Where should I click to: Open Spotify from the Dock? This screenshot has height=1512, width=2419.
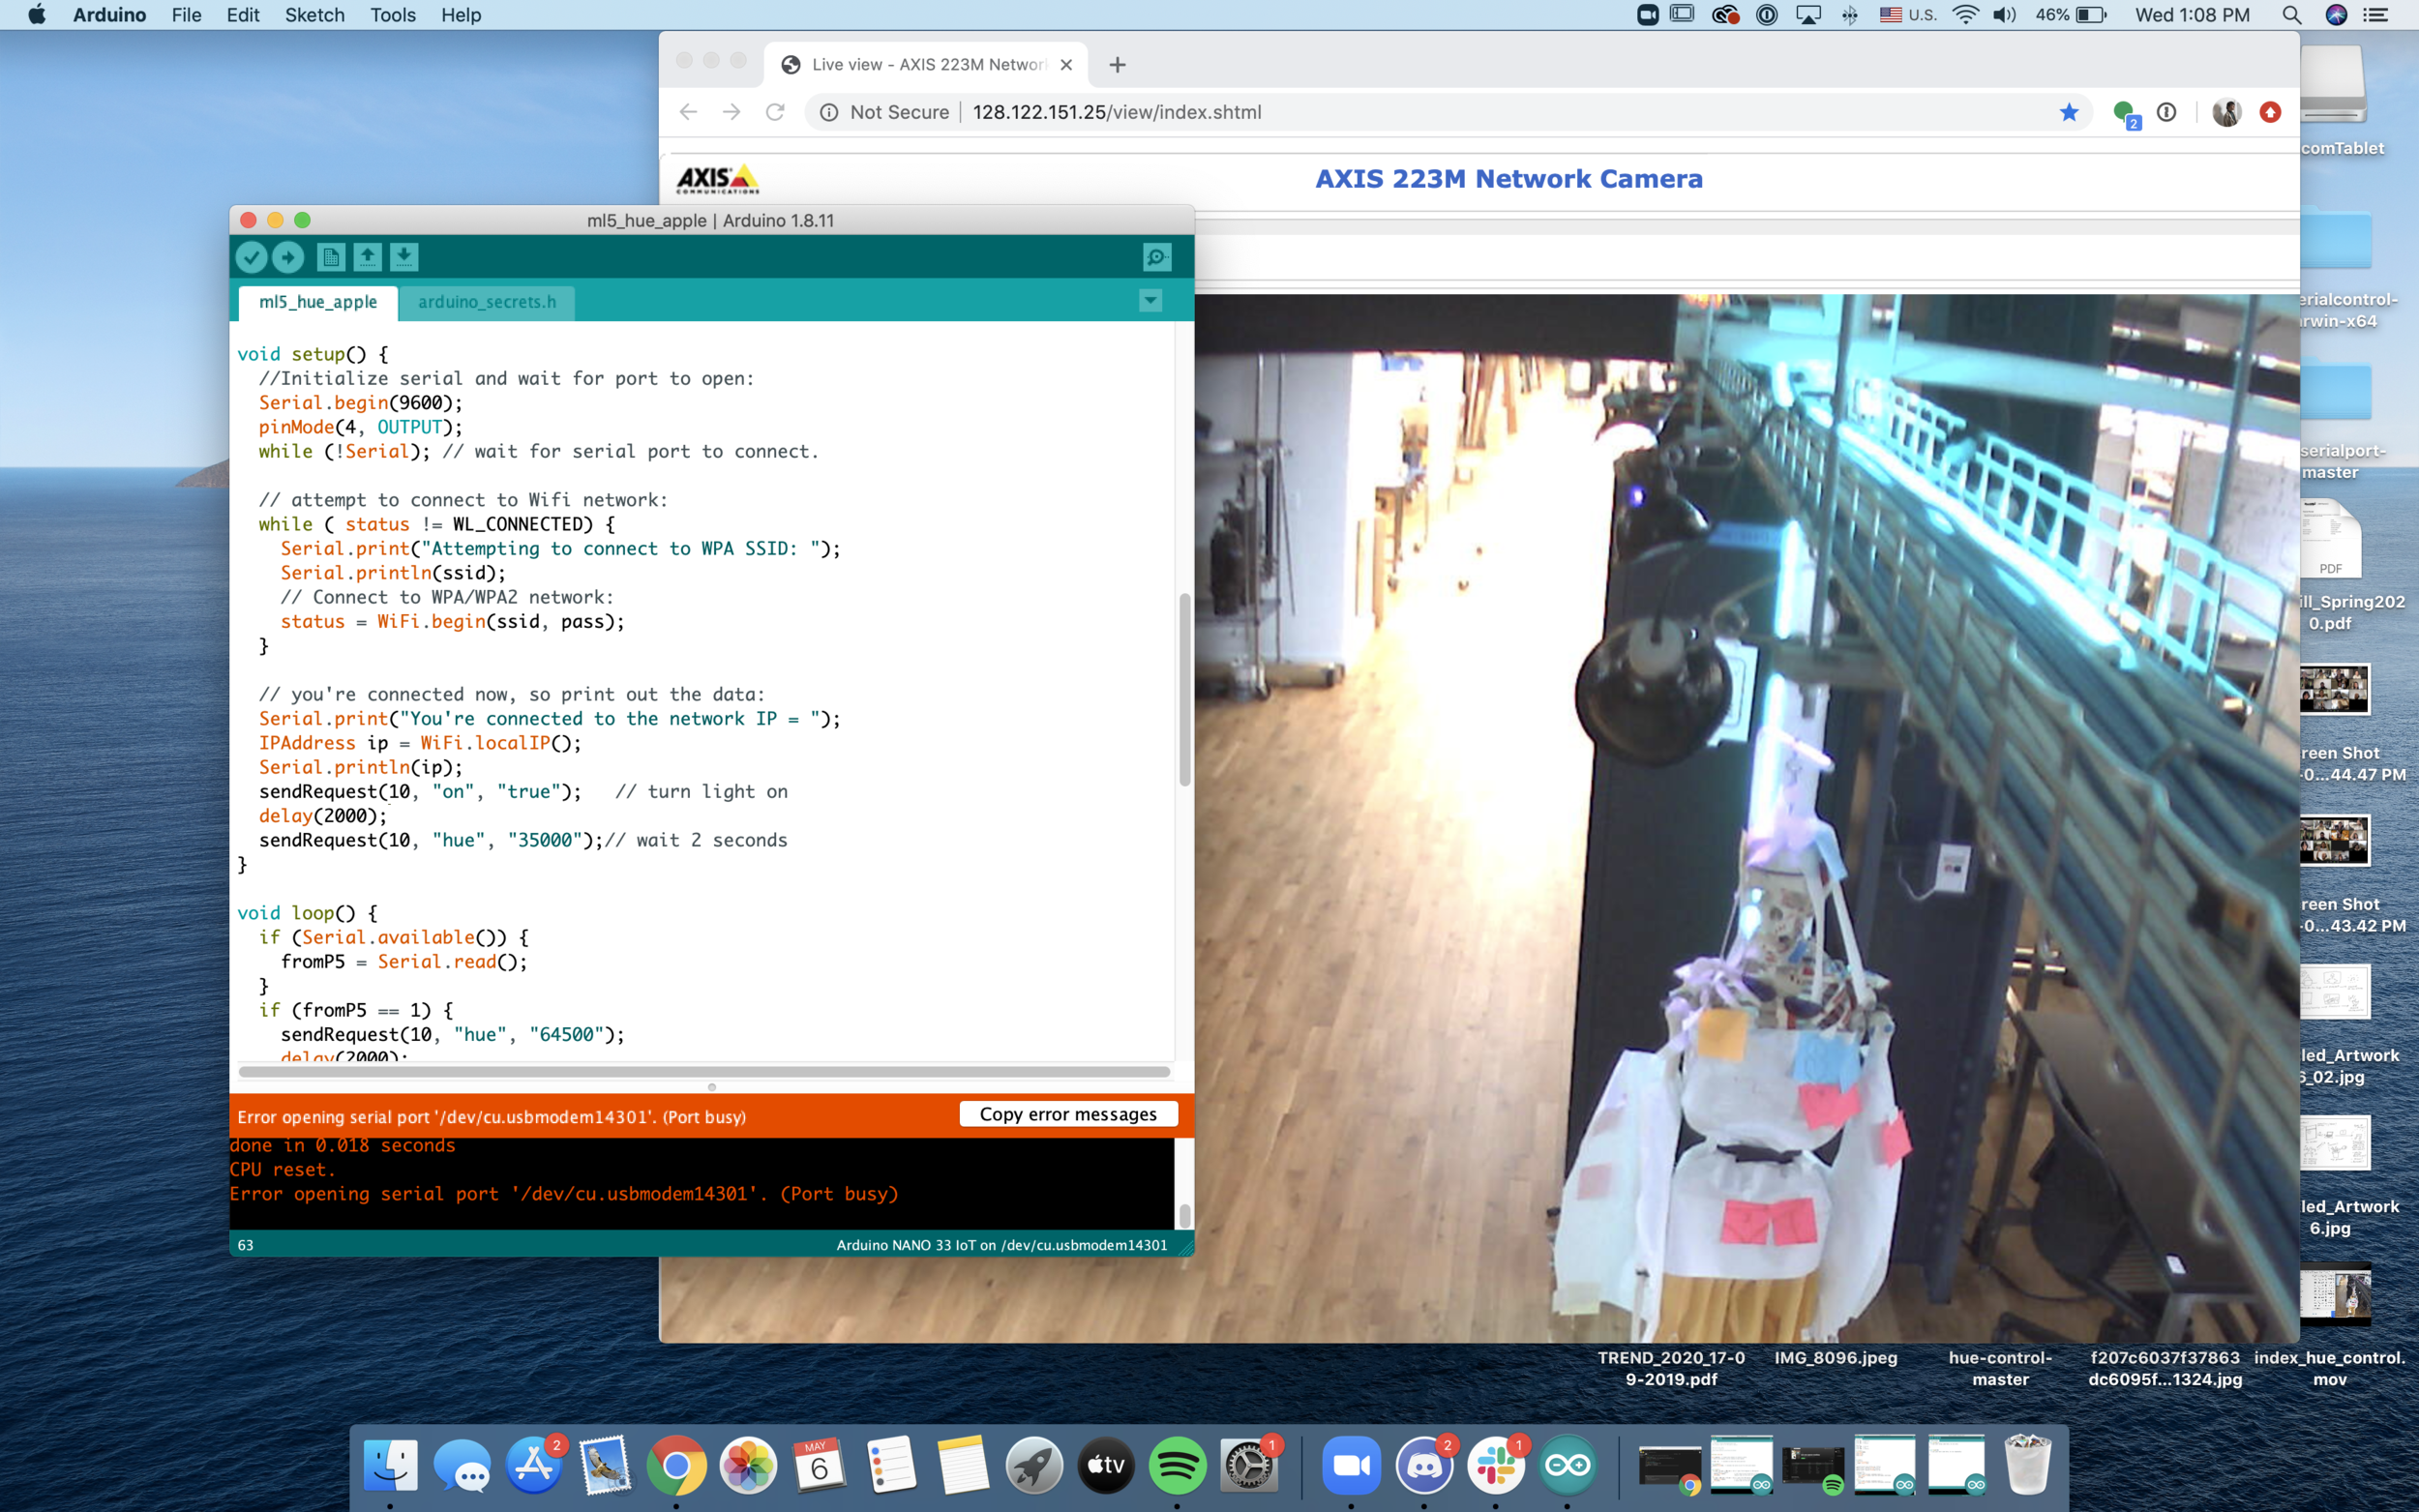point(1177,1465)
